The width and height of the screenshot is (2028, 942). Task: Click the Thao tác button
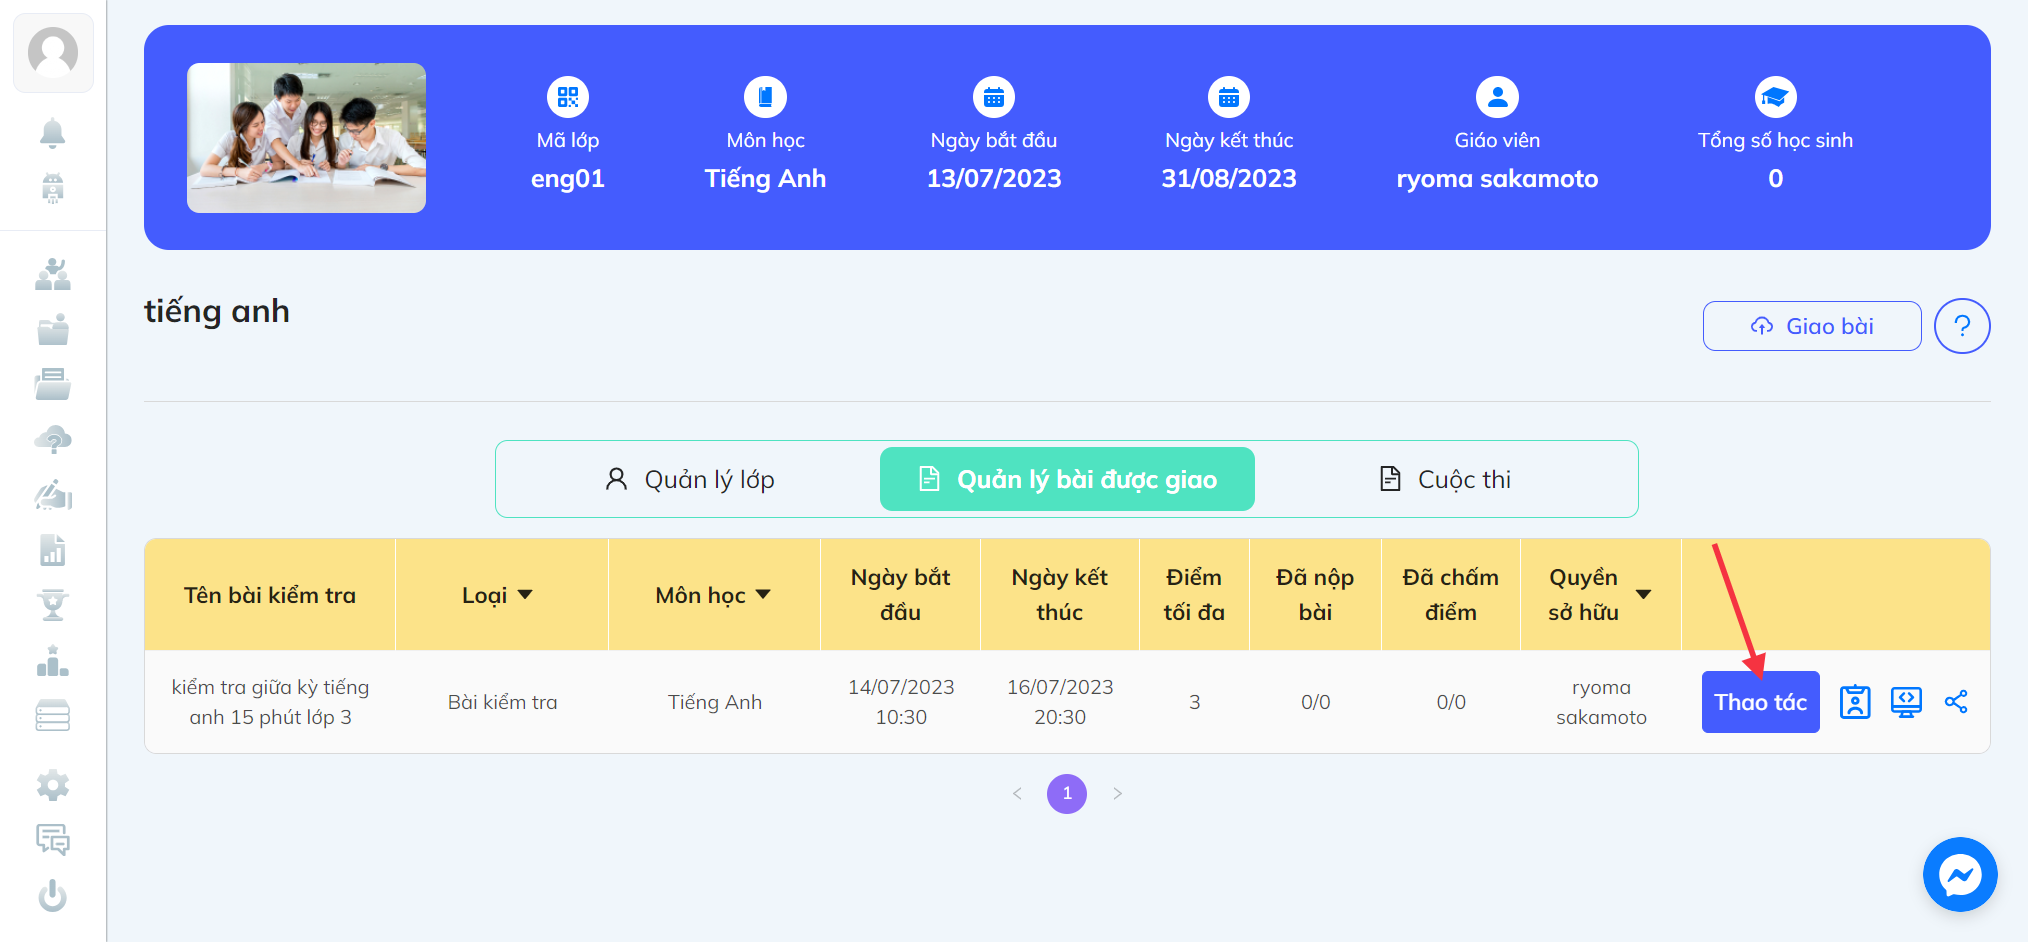1760,702
